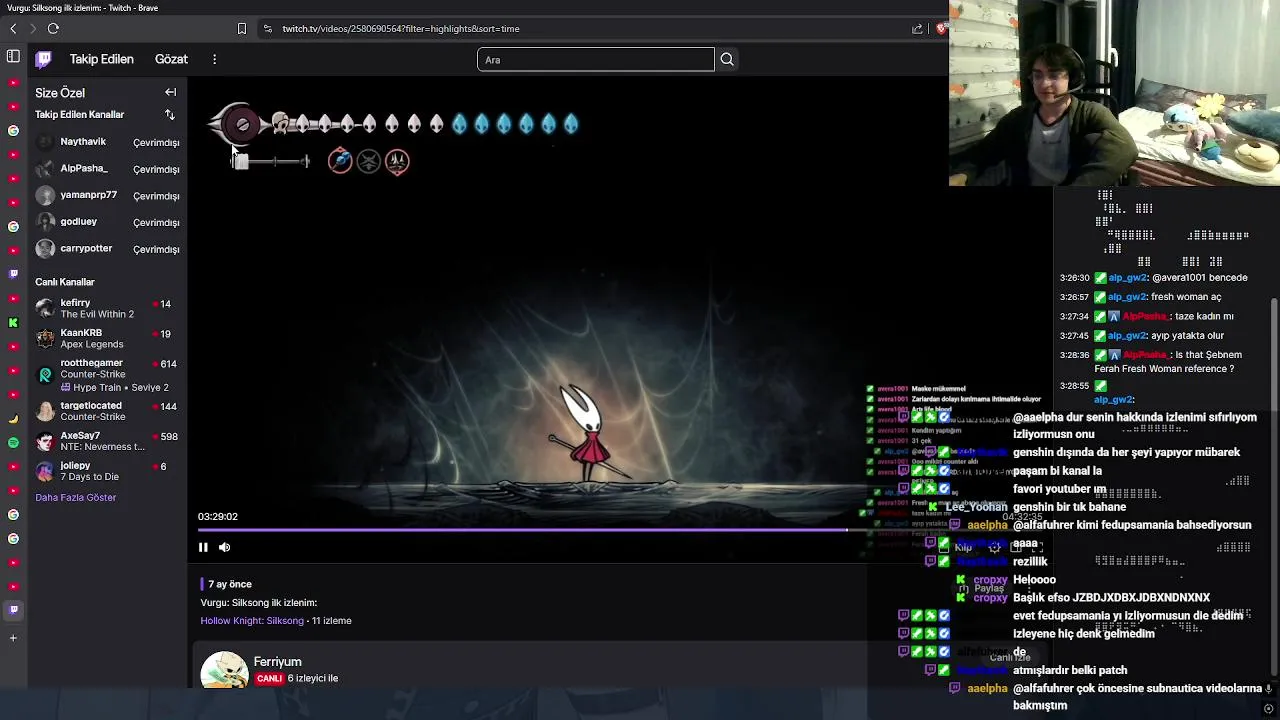Open the Kick tab in vertical tabs
1280x720 pixels.
[x=13, y=322]
